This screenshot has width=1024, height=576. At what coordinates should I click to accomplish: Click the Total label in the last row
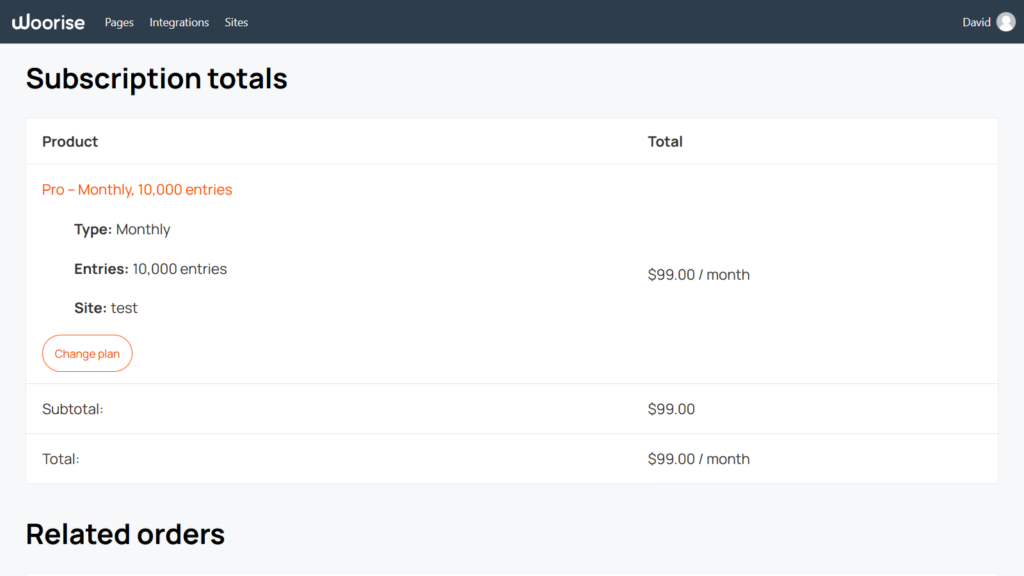61,459
